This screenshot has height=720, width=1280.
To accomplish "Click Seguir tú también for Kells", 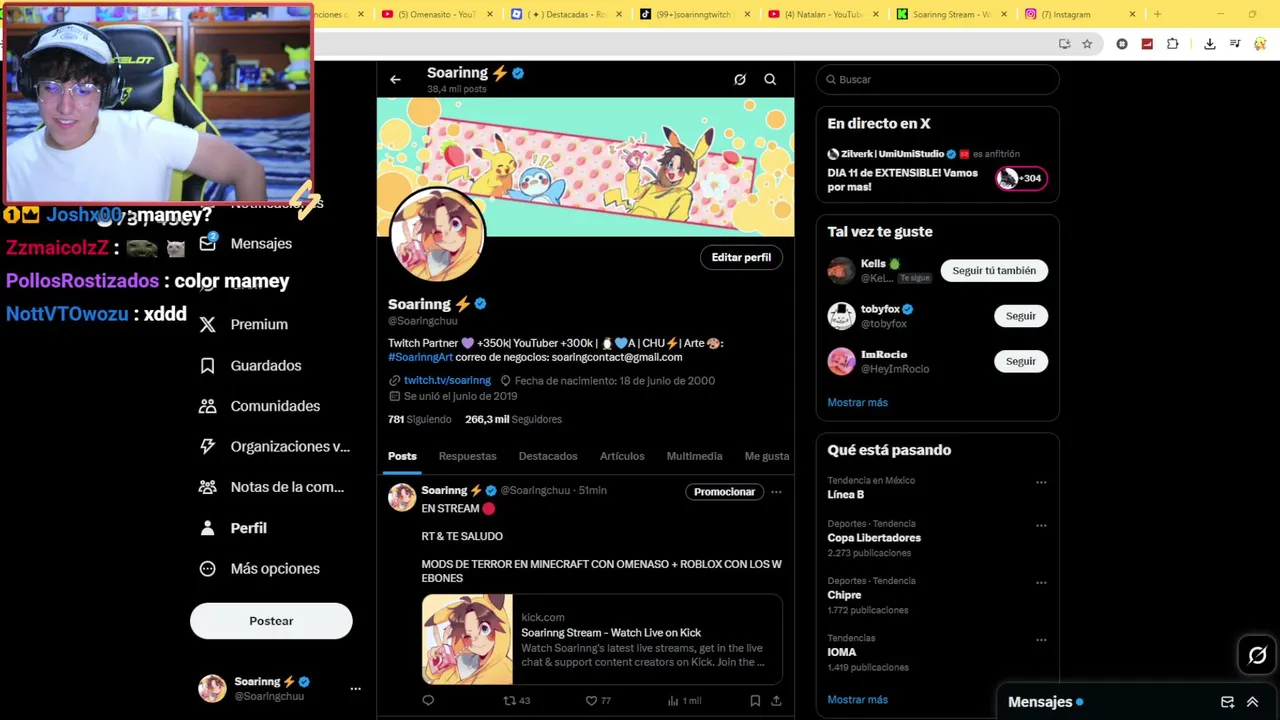I will [x=994, y=270].
